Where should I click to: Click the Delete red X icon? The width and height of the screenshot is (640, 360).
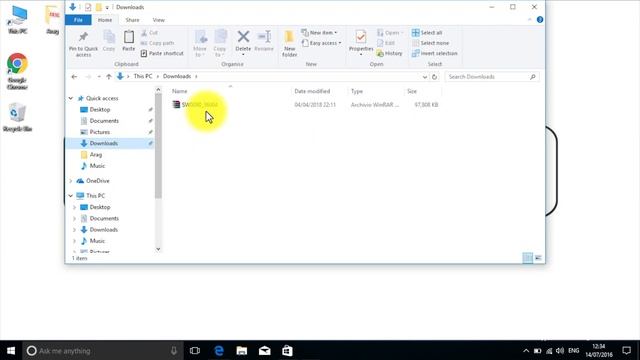pyautogui.click(x=243, y=37)
